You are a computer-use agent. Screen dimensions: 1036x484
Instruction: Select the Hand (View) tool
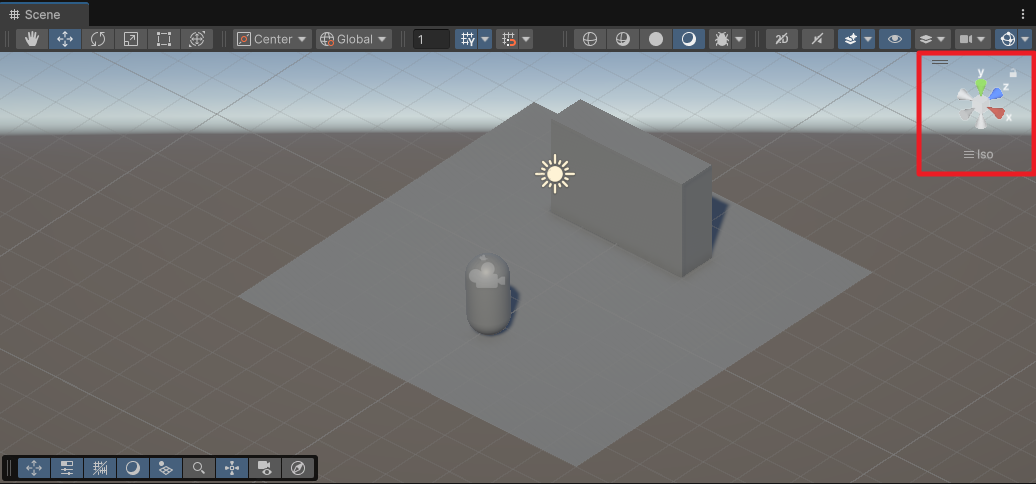coord(32,39)
